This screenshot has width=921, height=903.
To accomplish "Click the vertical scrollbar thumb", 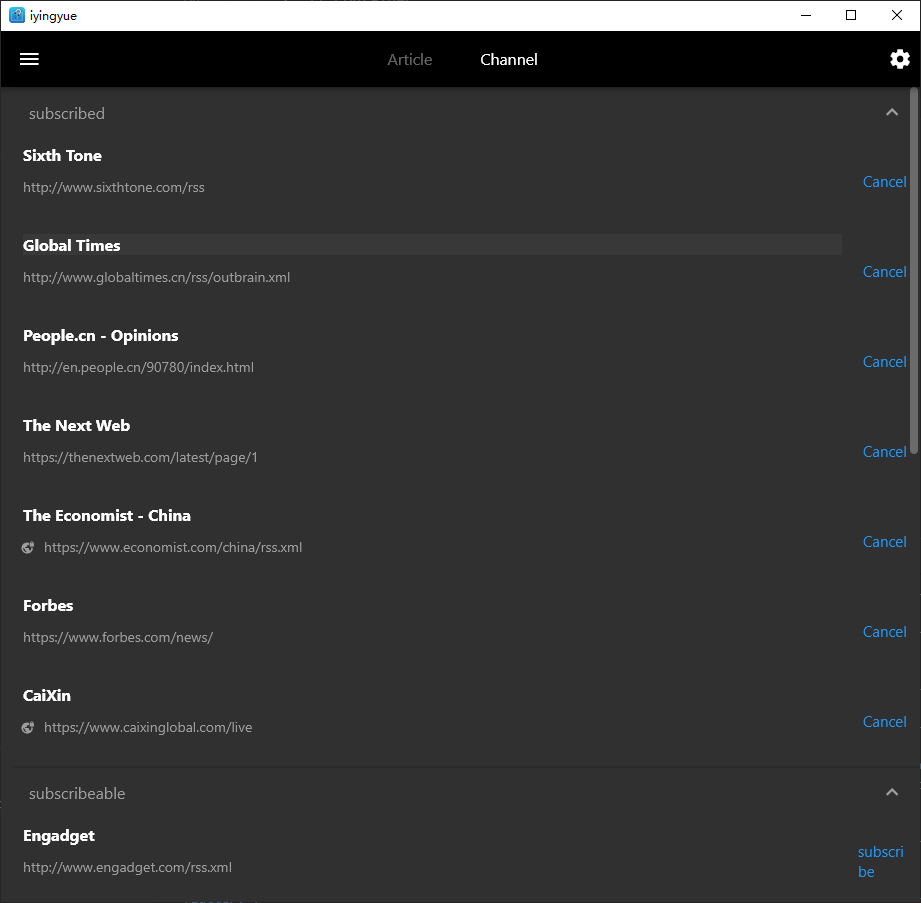I will [913, 270].
